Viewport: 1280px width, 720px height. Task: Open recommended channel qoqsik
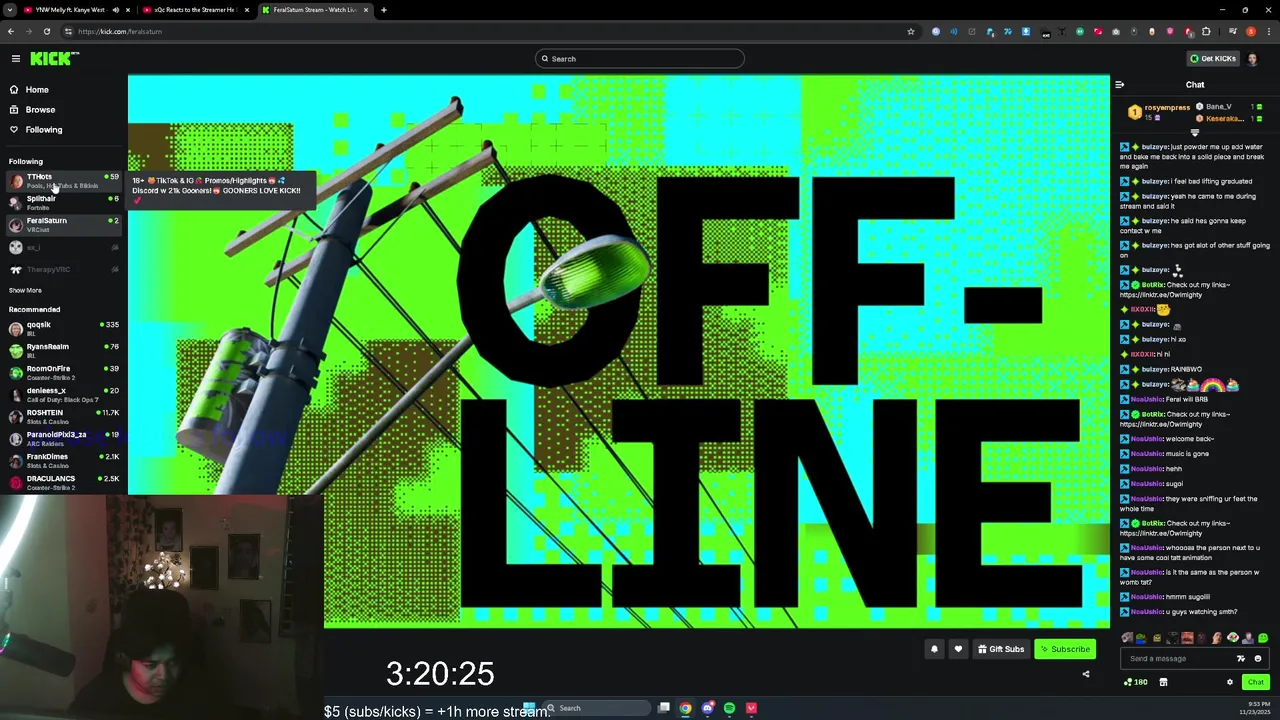(x=63, y=329)
